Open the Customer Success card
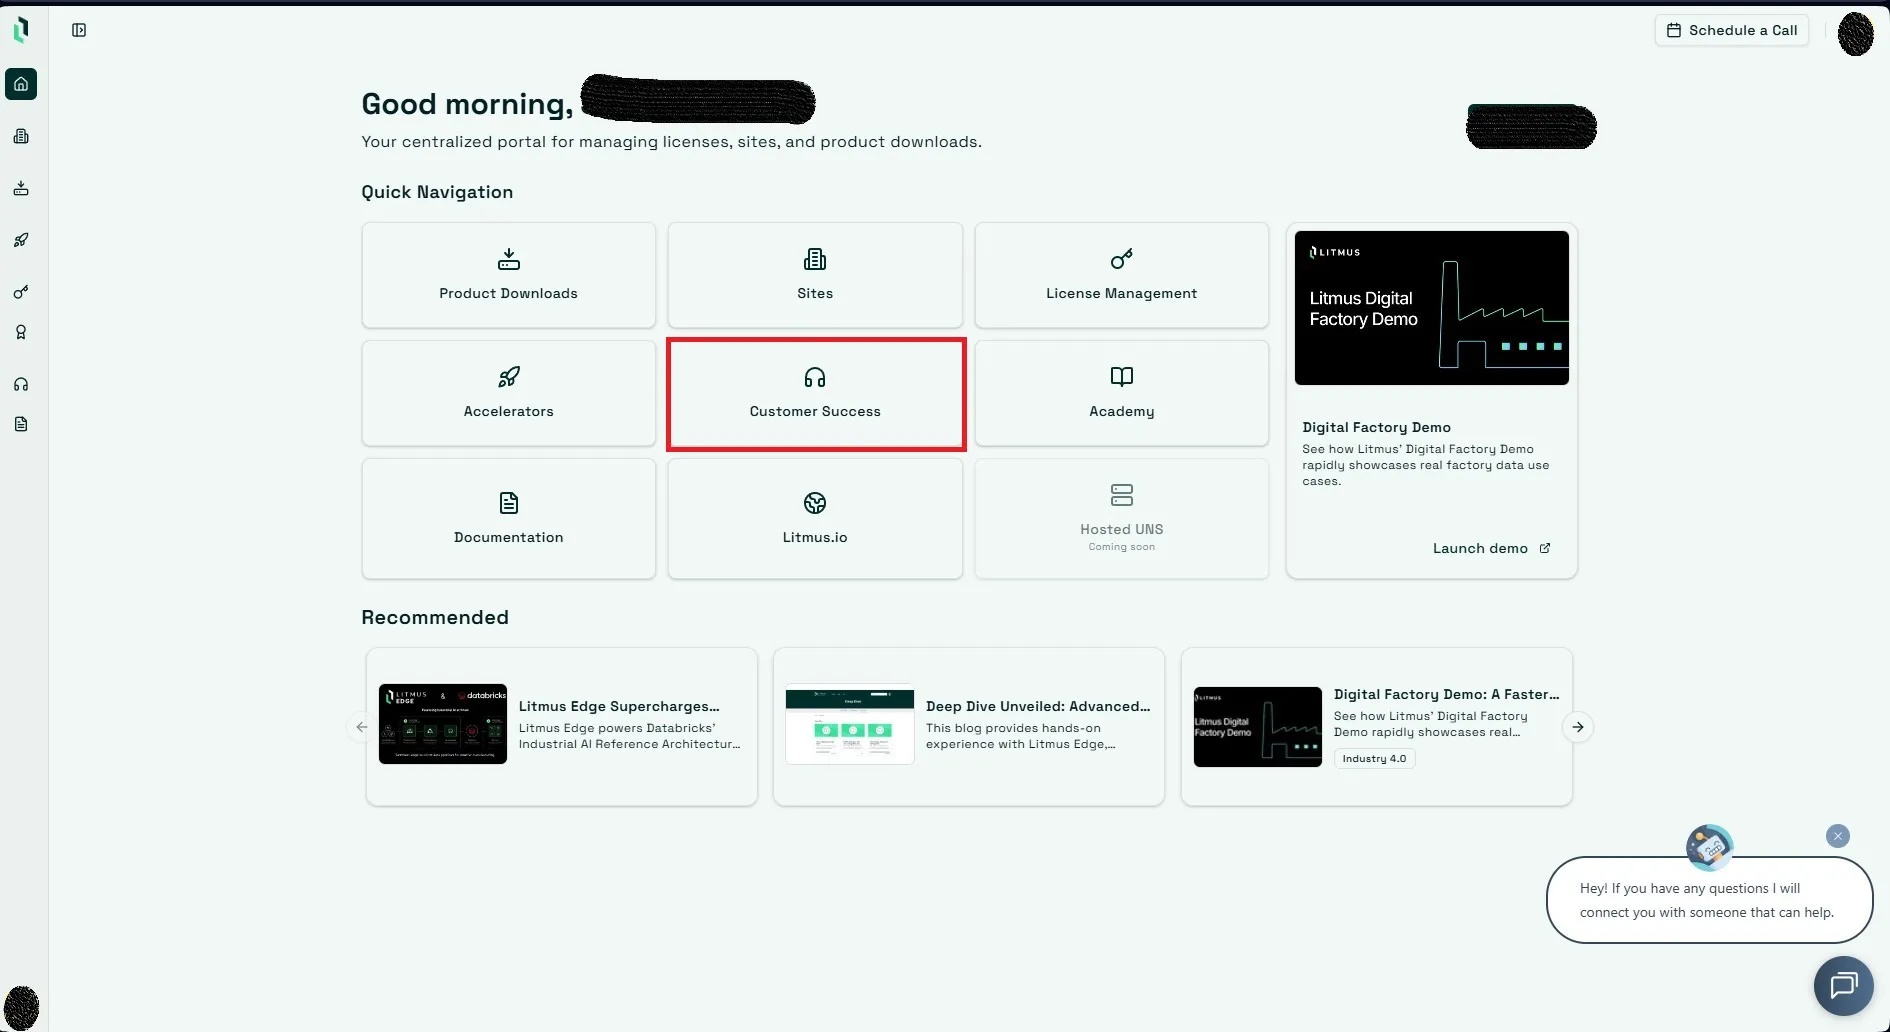 [x=815, y=393]
